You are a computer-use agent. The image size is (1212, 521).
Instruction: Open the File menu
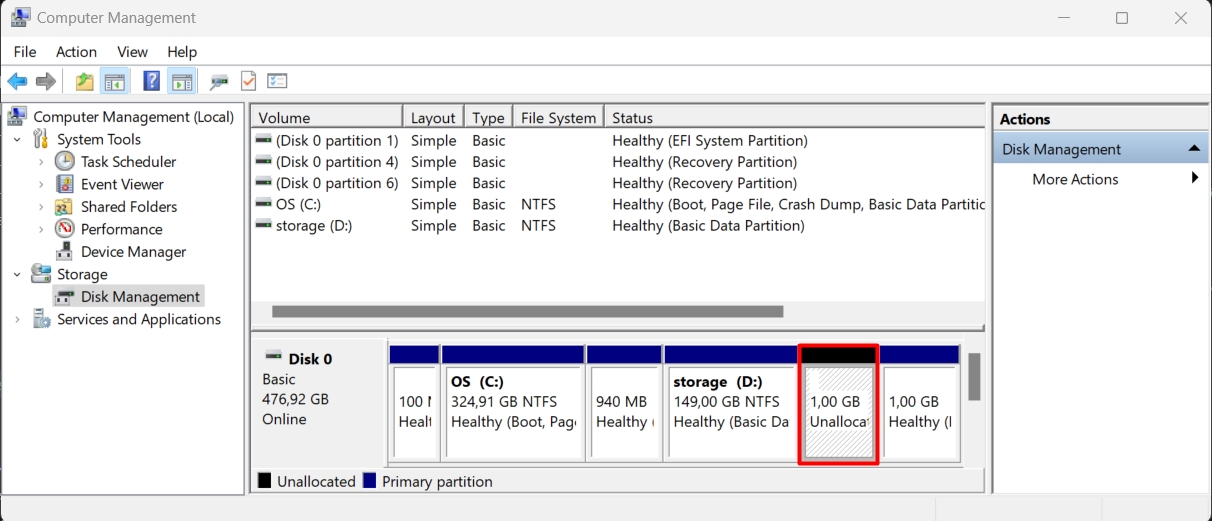(25, 52)
